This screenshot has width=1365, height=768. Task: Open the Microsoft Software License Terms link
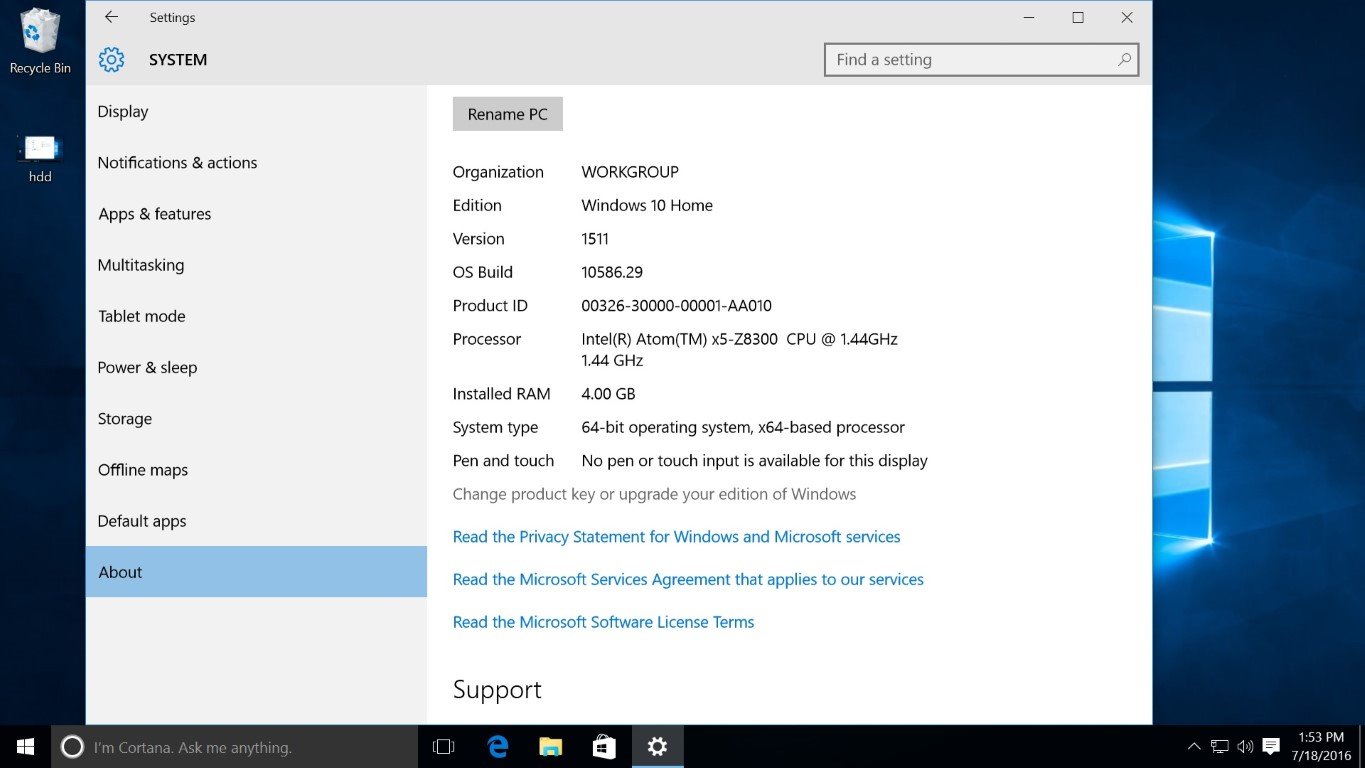603,622
